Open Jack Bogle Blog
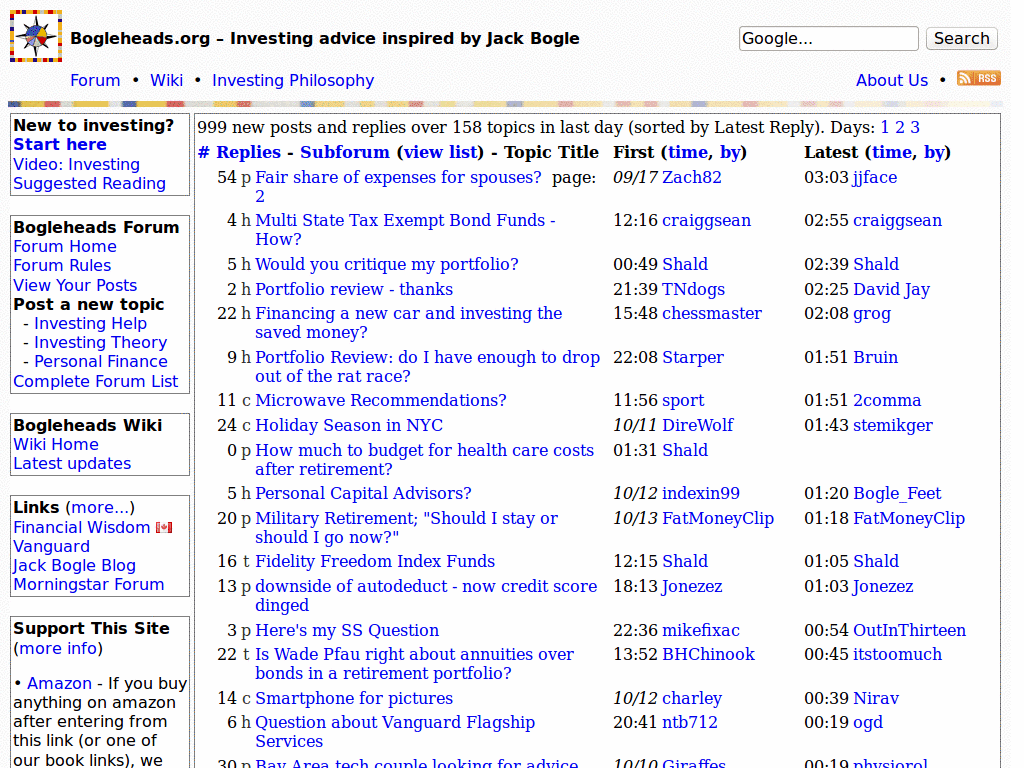 pos(74,565)
